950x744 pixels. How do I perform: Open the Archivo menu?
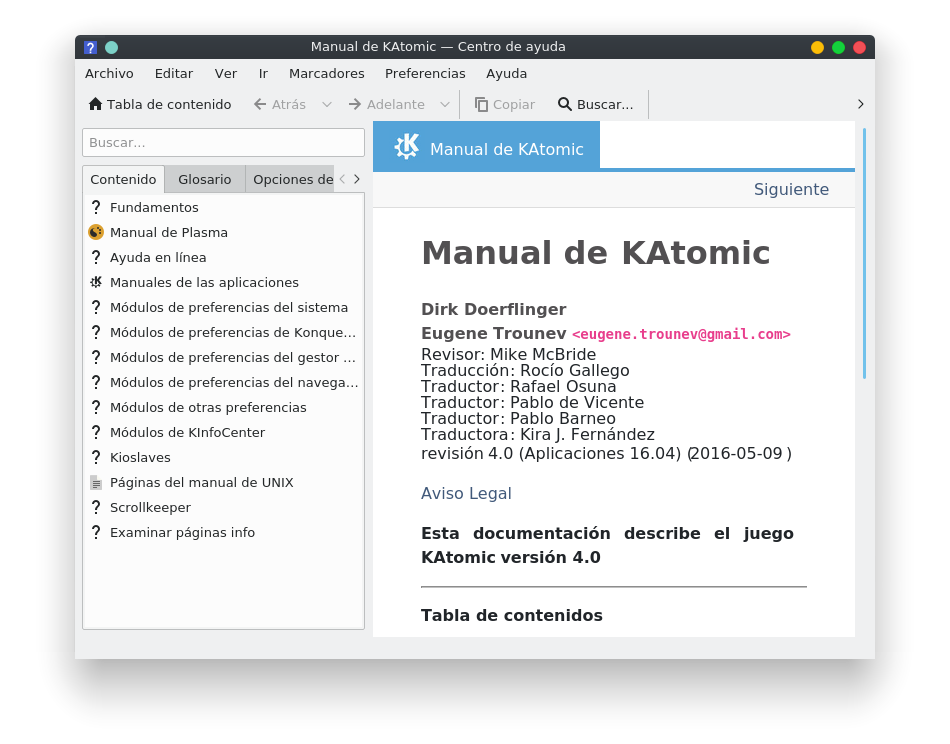109,74
